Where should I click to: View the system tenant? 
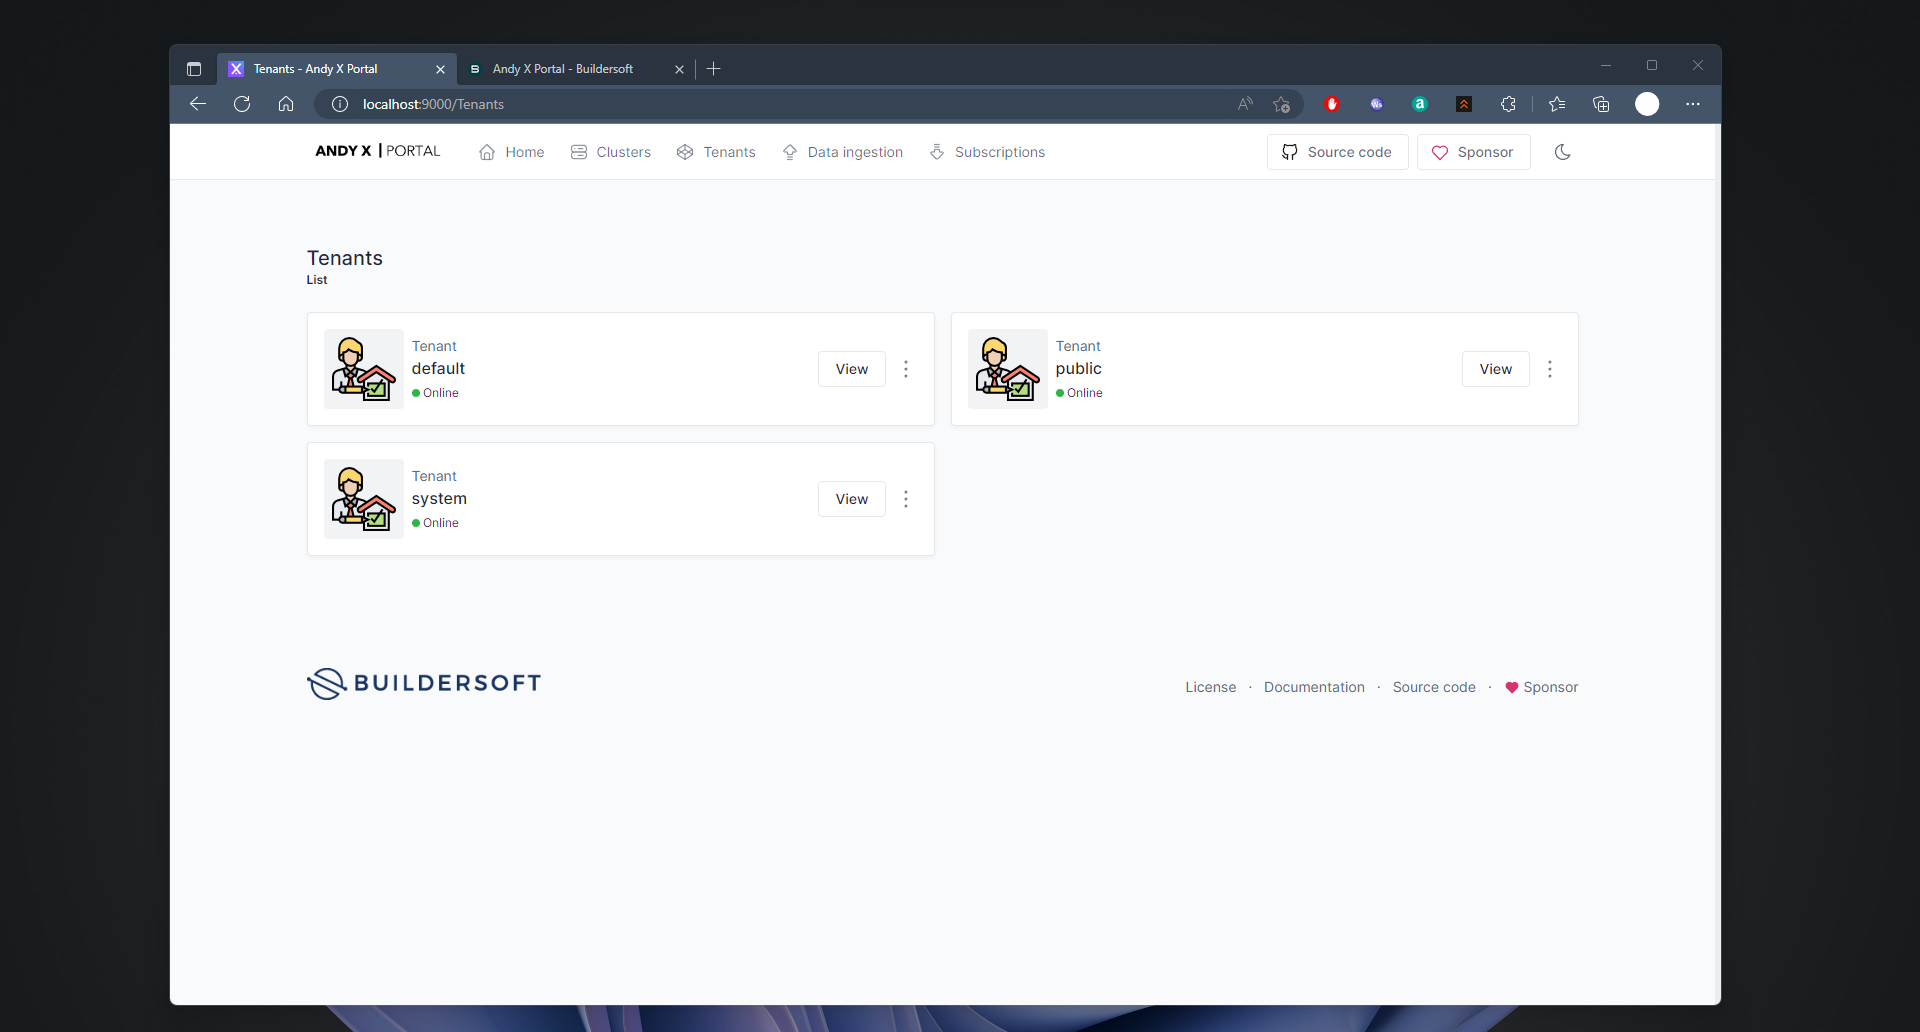click(x=852, y=499)
